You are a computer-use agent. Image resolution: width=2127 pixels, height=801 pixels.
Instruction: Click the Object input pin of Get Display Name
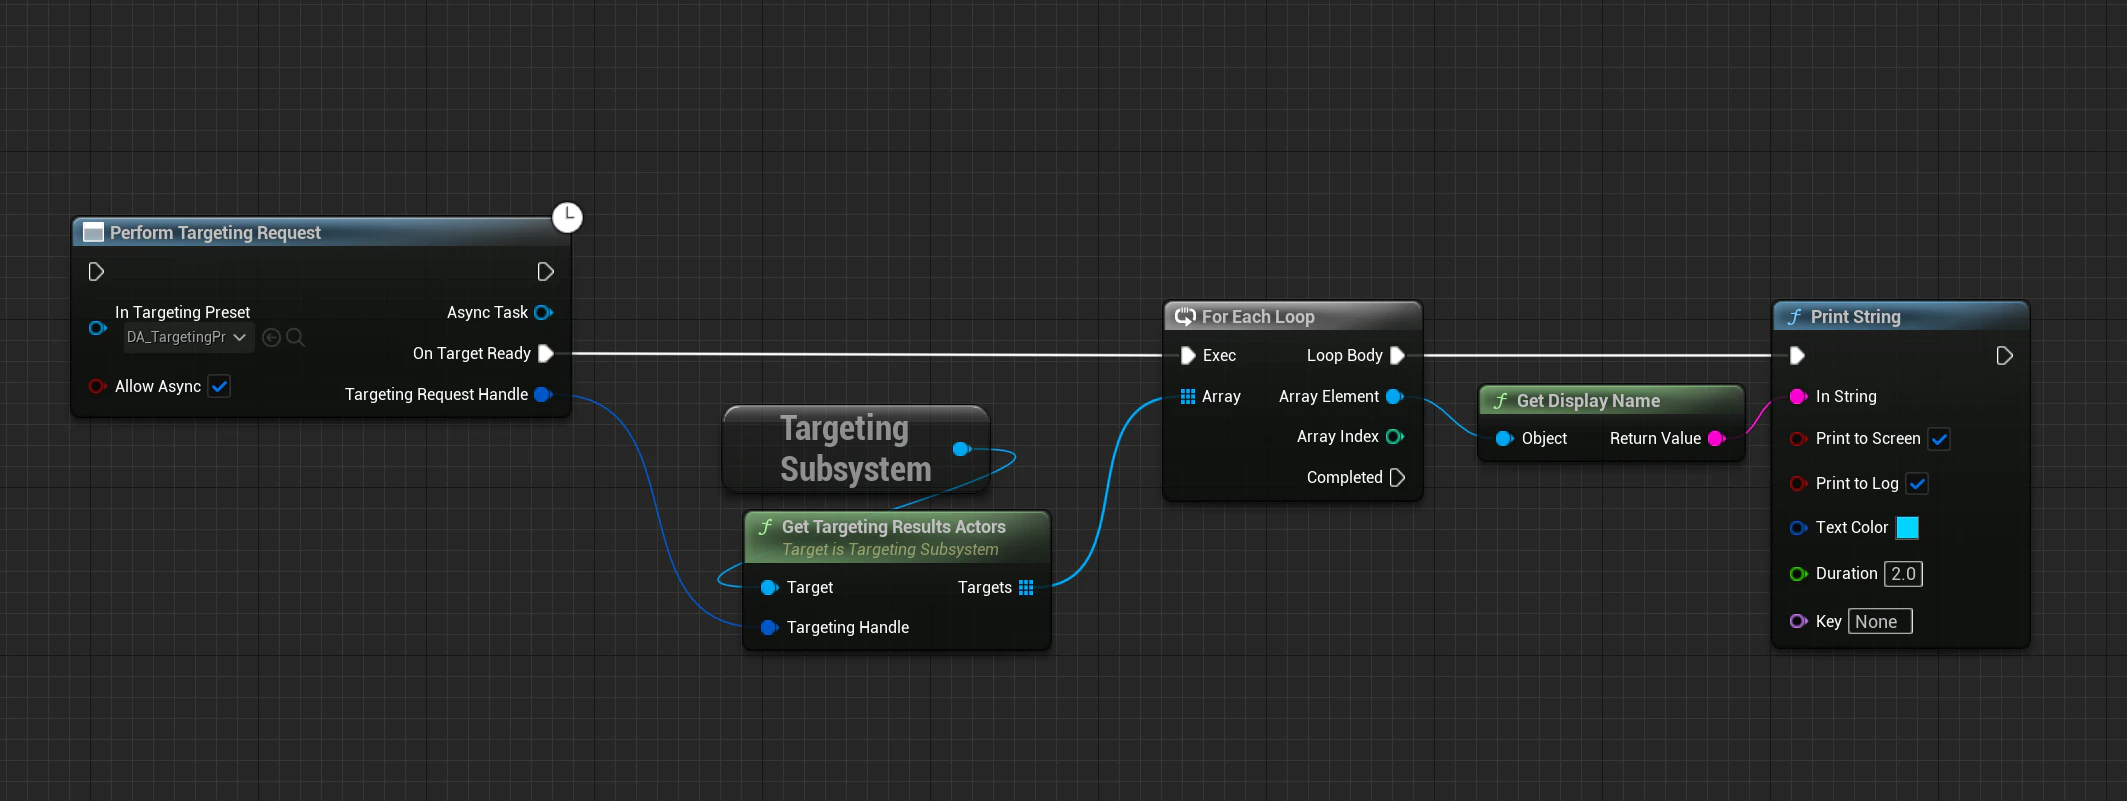[1504, 438]
